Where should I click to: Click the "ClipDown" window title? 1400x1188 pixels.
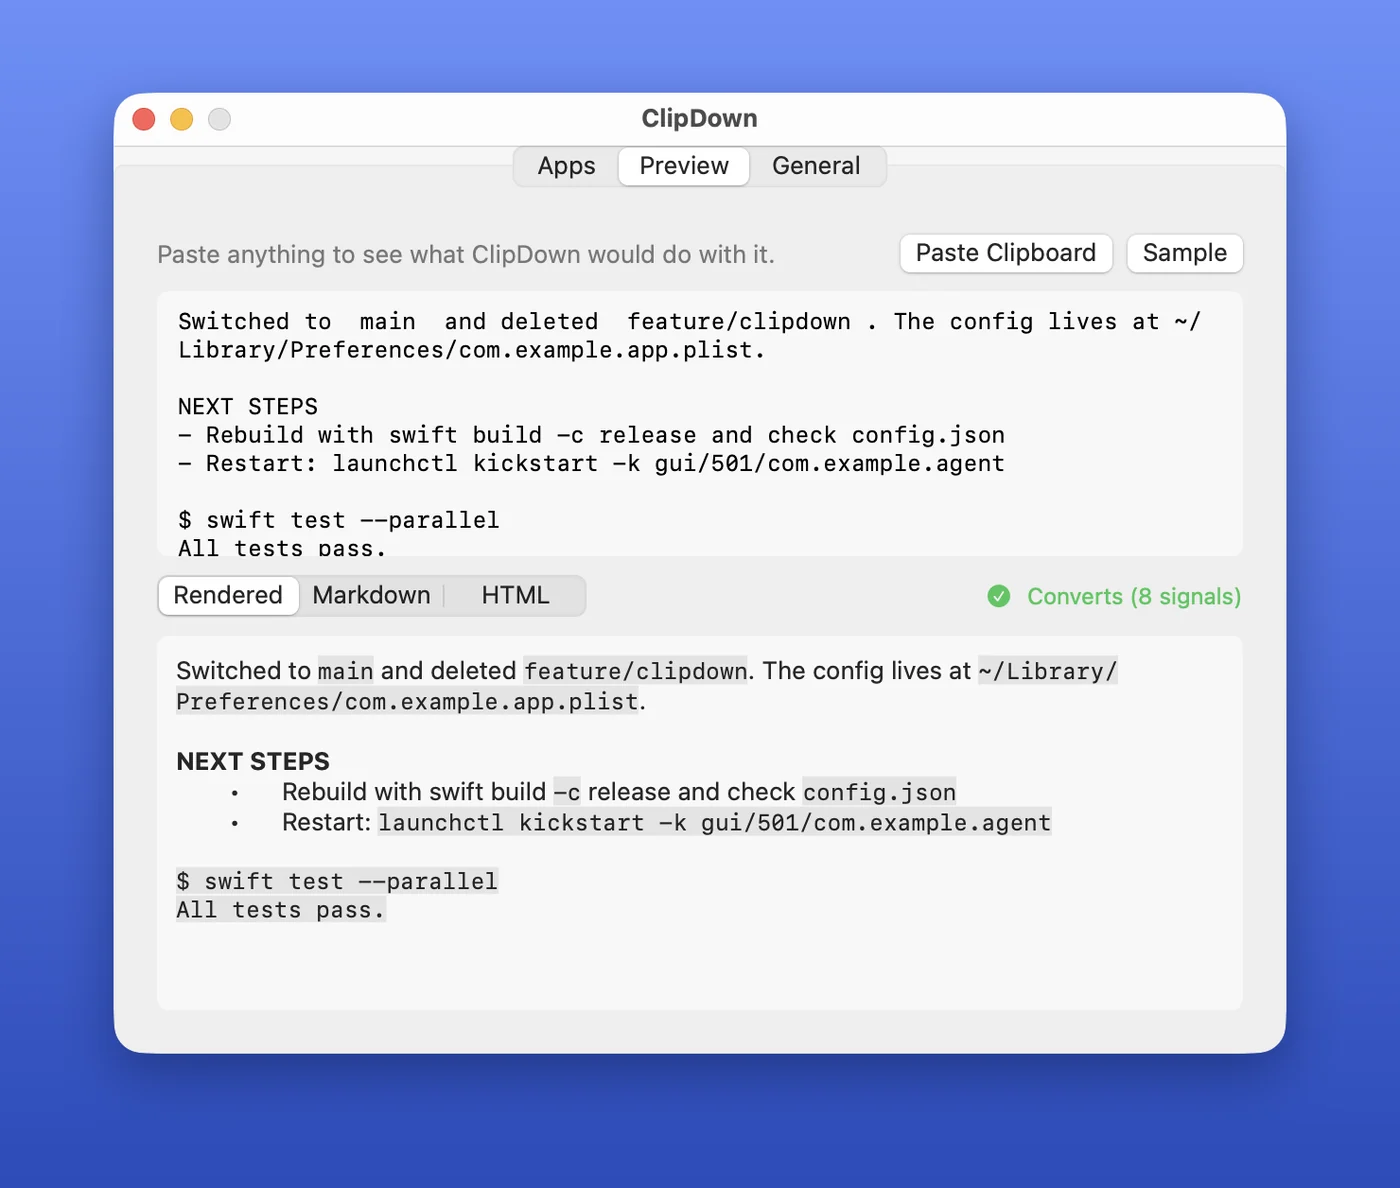point(699,118)
